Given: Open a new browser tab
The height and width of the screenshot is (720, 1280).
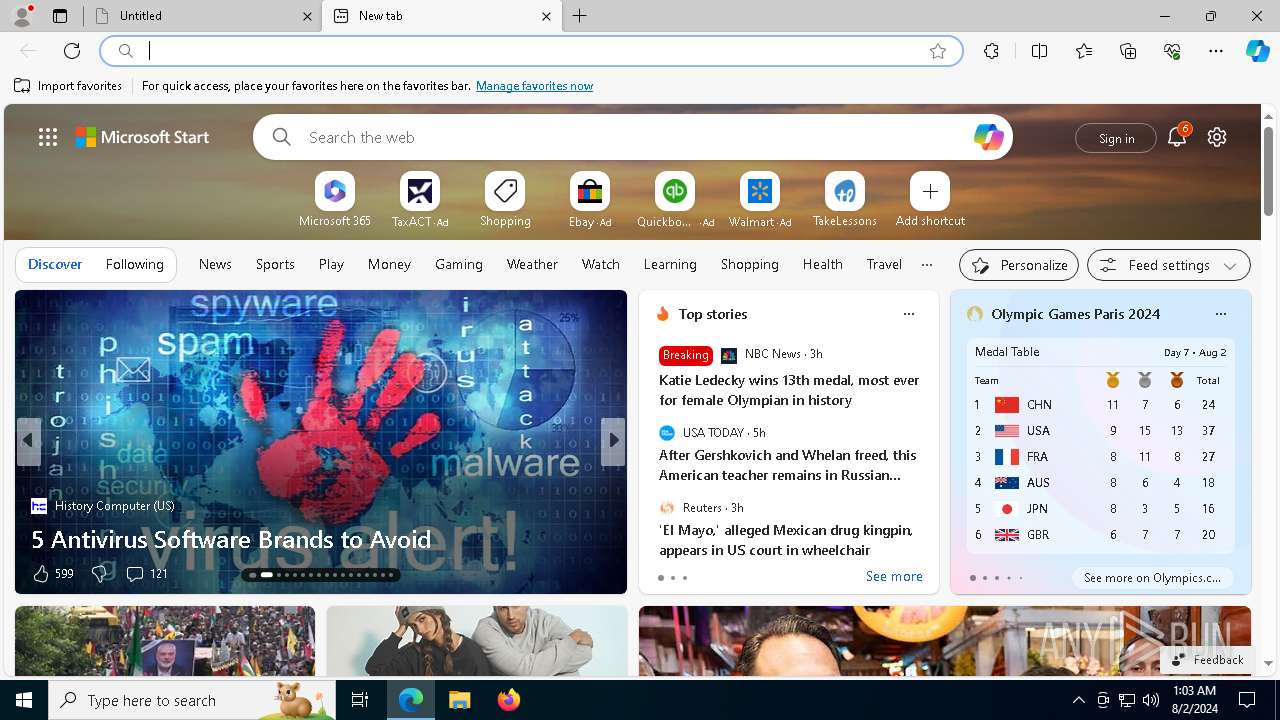Looking at the screenshot, I should (x=580, y=16).
